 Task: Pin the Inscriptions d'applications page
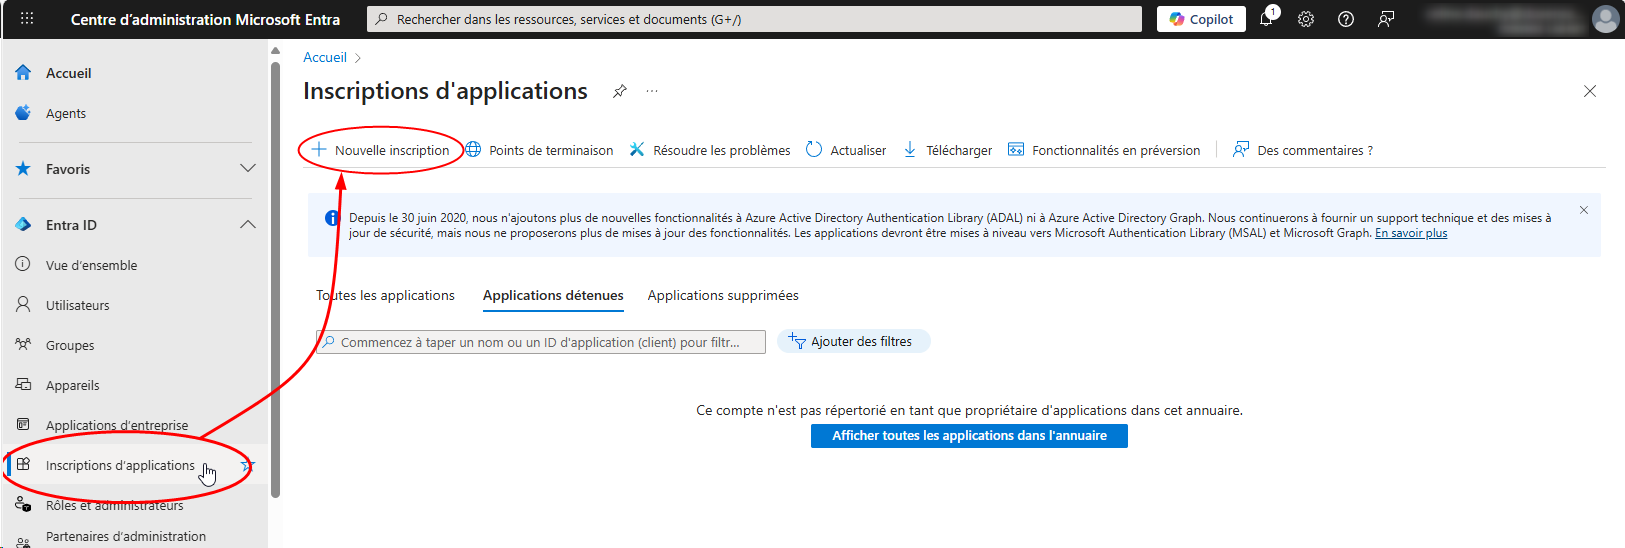click(x=620, y=91)
